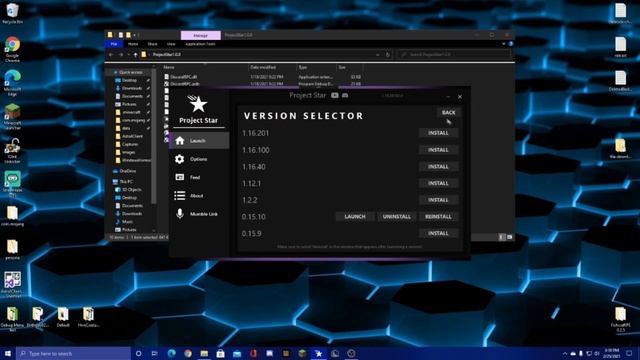Click the File Explorer search field

point(453,54)
